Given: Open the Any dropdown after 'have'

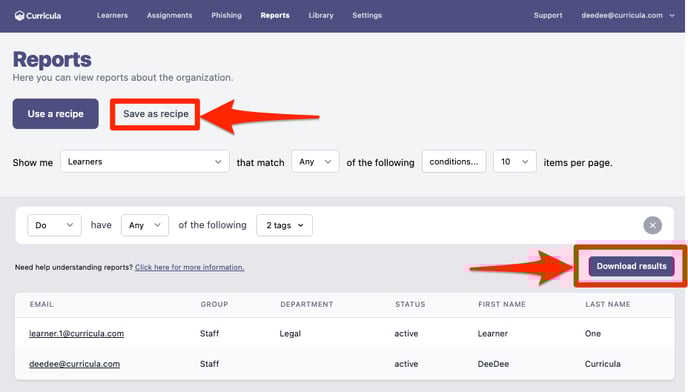Looking at the screenshot, I should 144,225.
